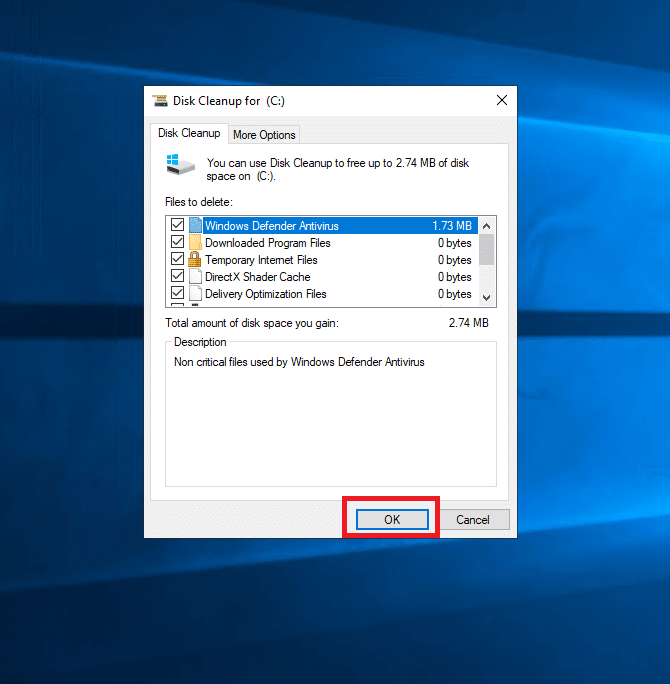Select the Temporary Internet Files entry
Viewport: 670px width, 684px height.
click(322, 260)
